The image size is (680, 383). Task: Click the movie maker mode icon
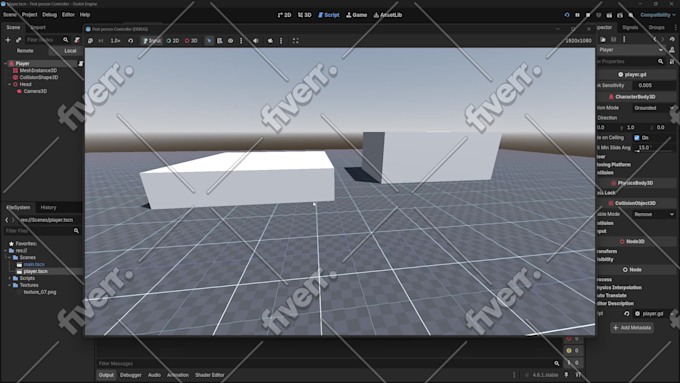[x=631, y=15]
